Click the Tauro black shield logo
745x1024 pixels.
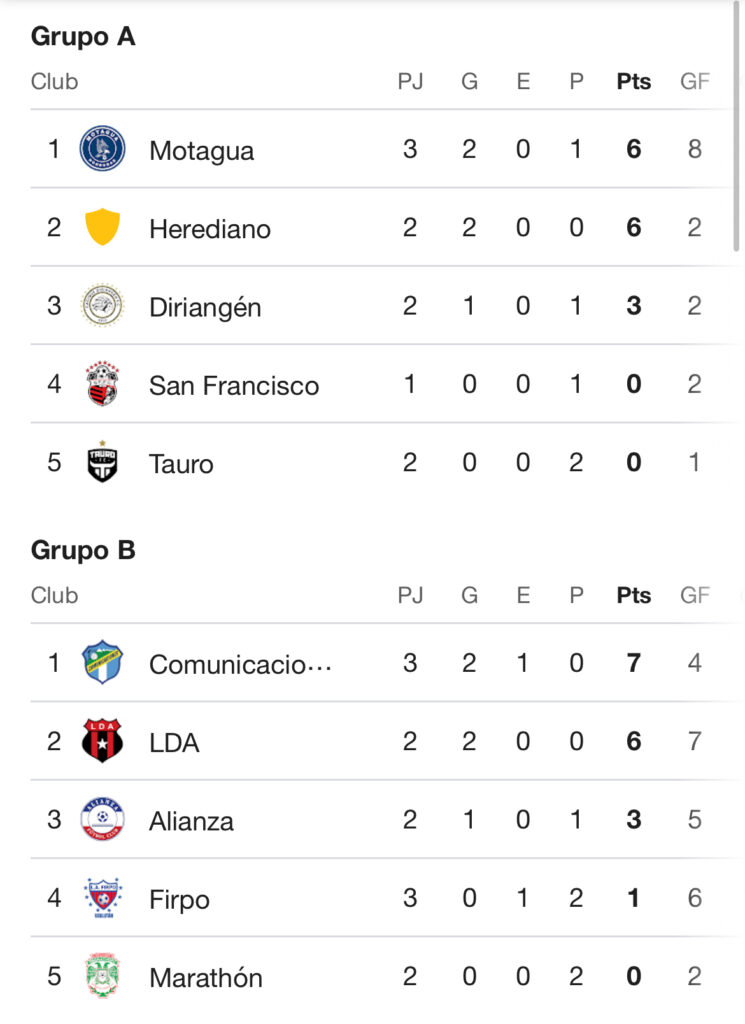tap(102, 462)
